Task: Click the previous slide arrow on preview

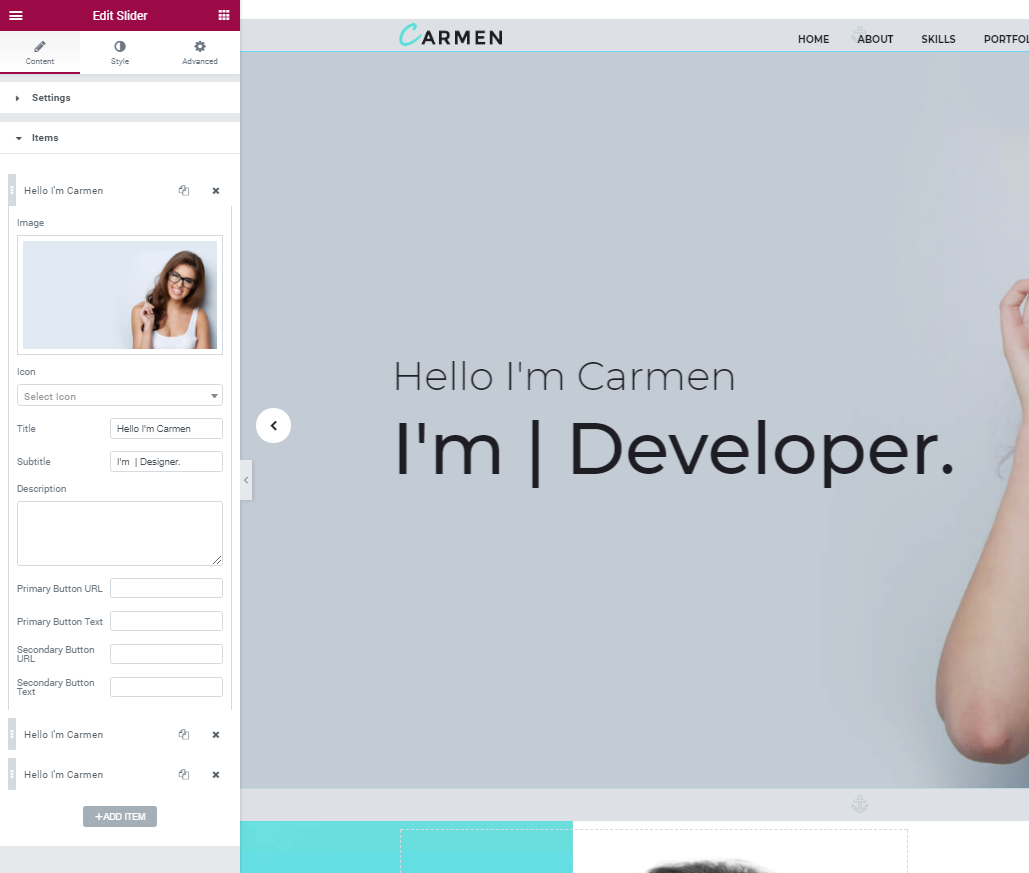Action: tap(273, 425)
